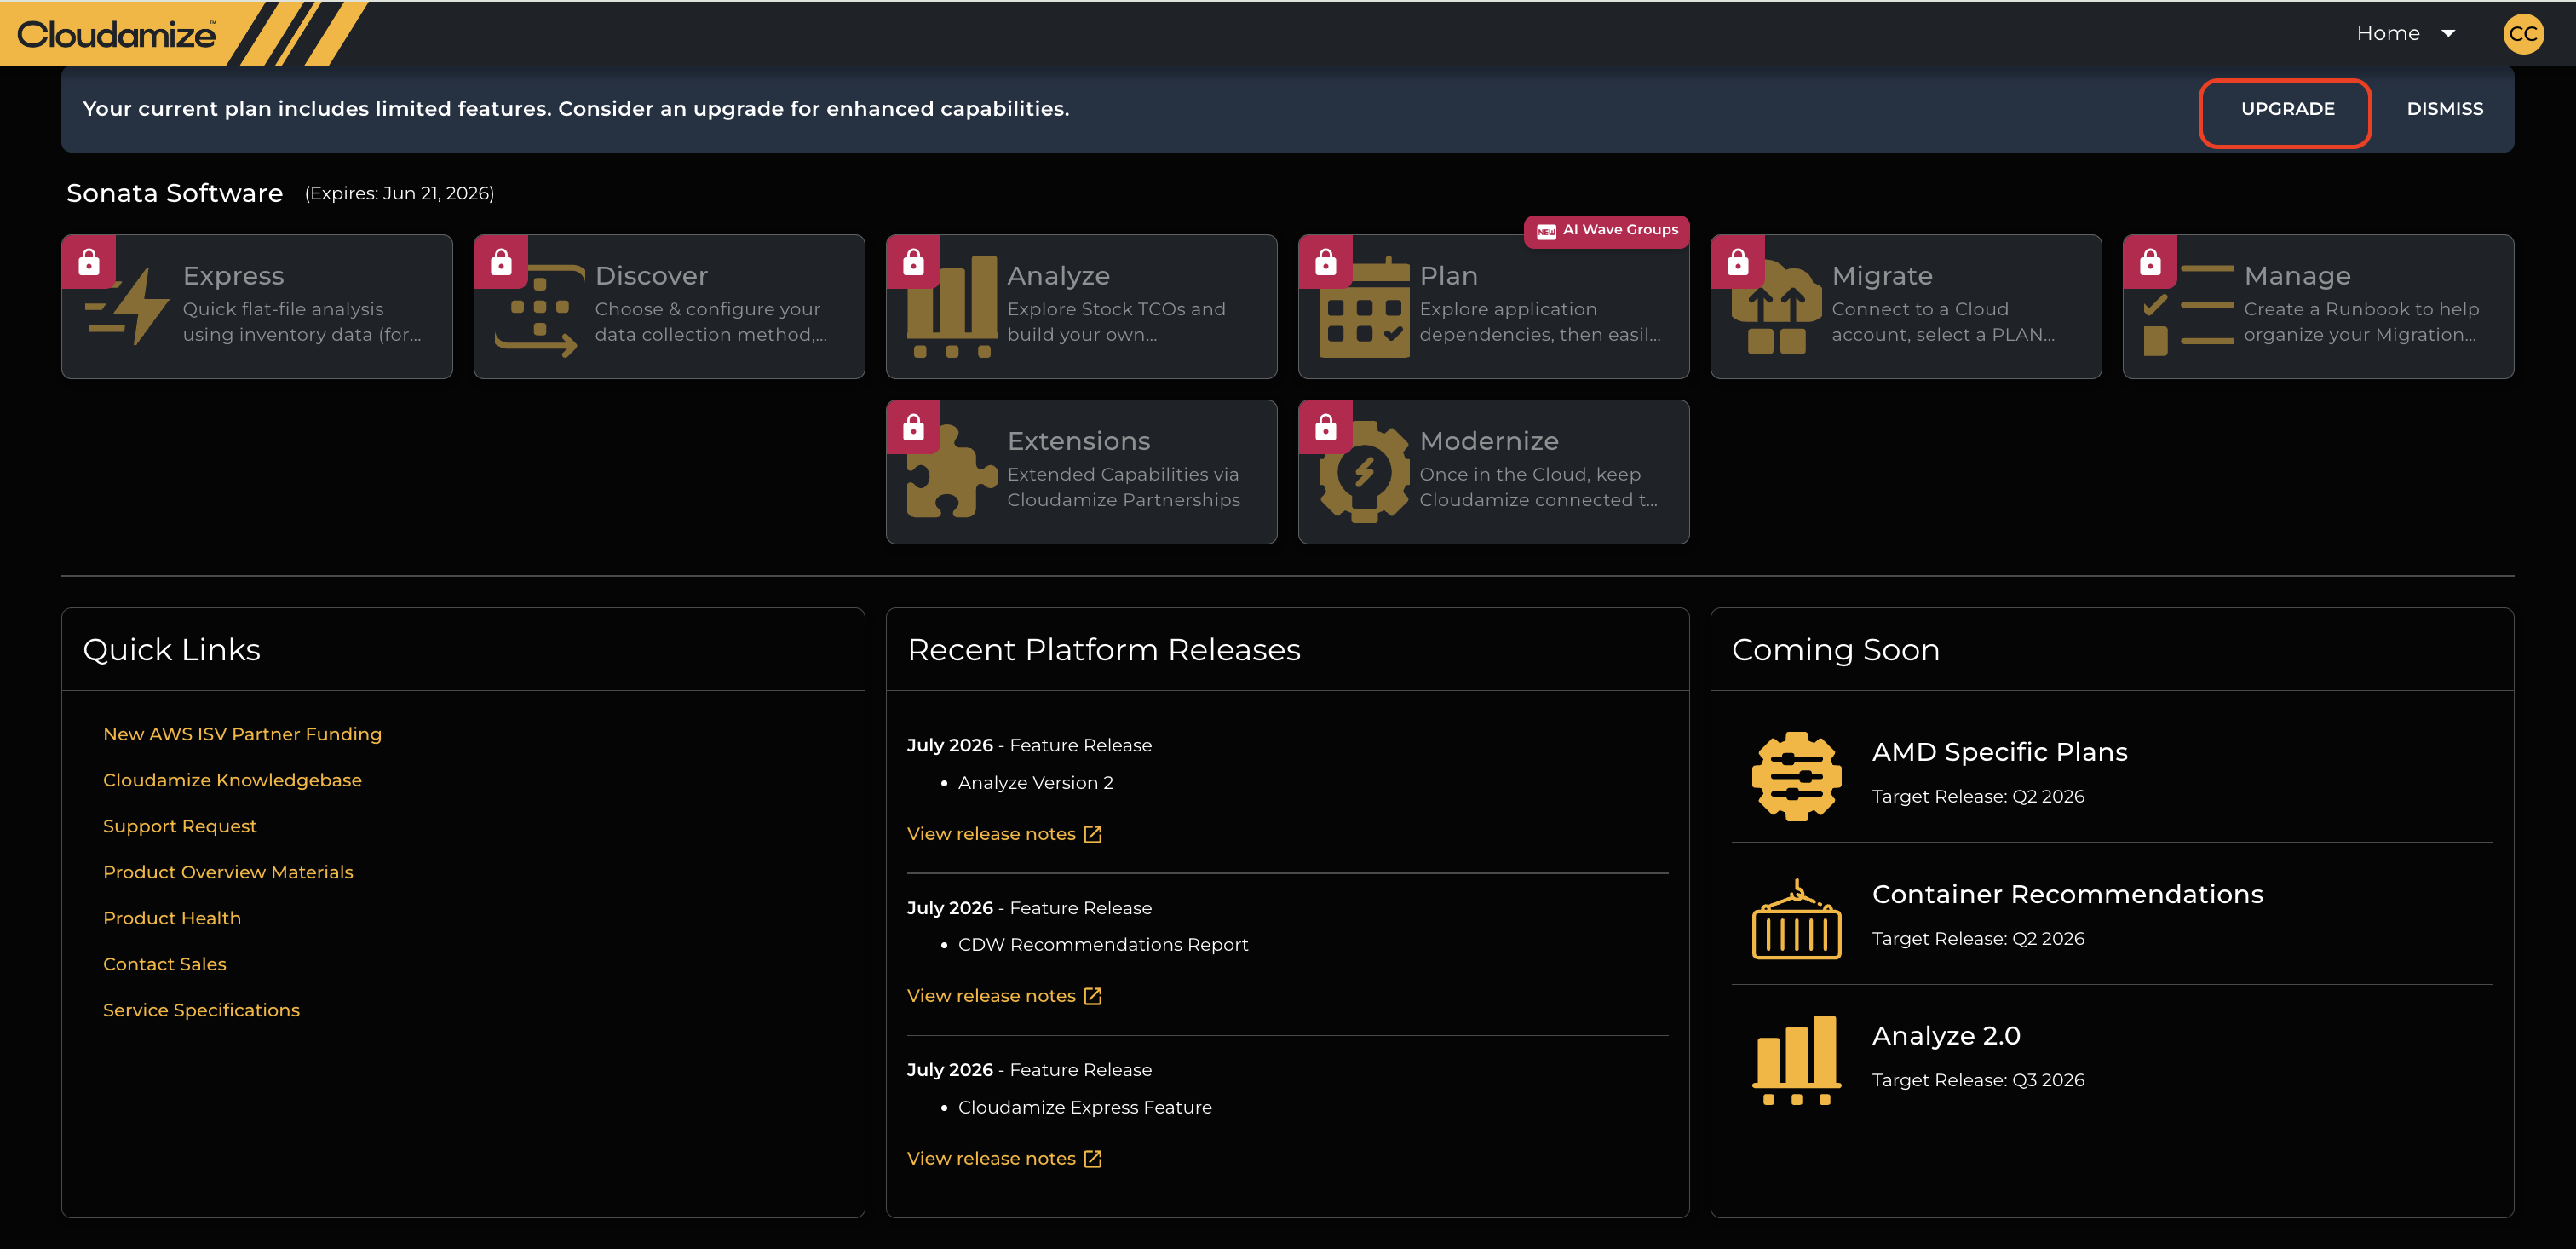This screenshot has width=2576, height=1249.
Task: Click the Manage checklist icon
Action: click(2188, 309)
